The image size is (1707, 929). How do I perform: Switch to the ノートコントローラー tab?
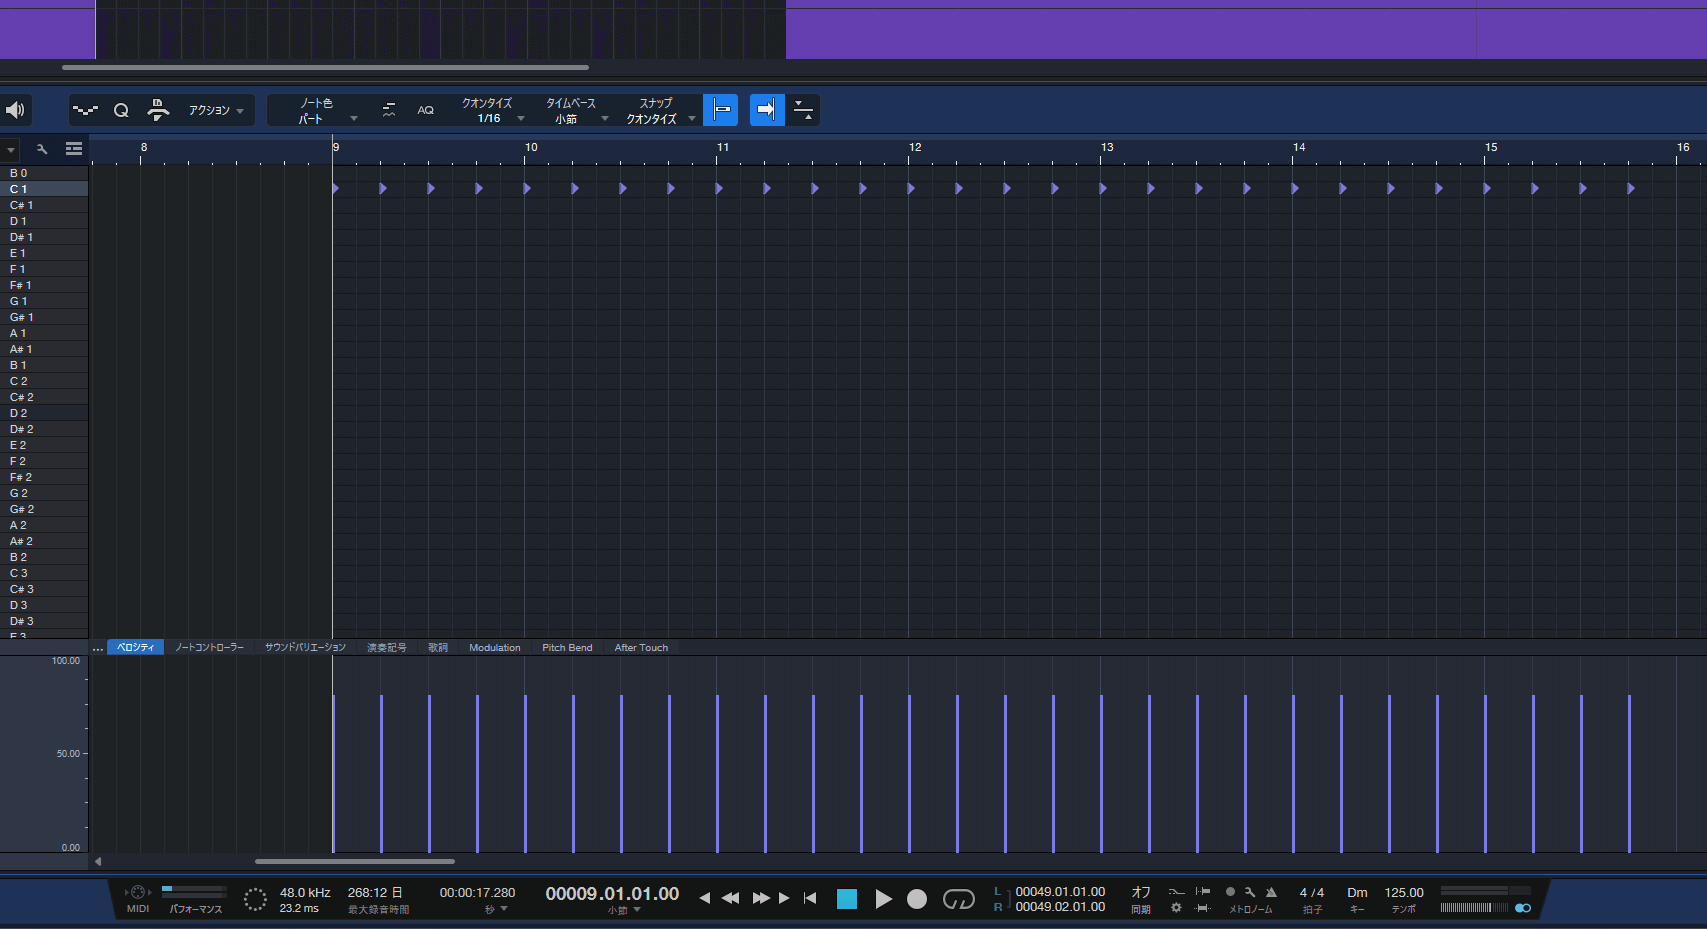coord(209,648)
